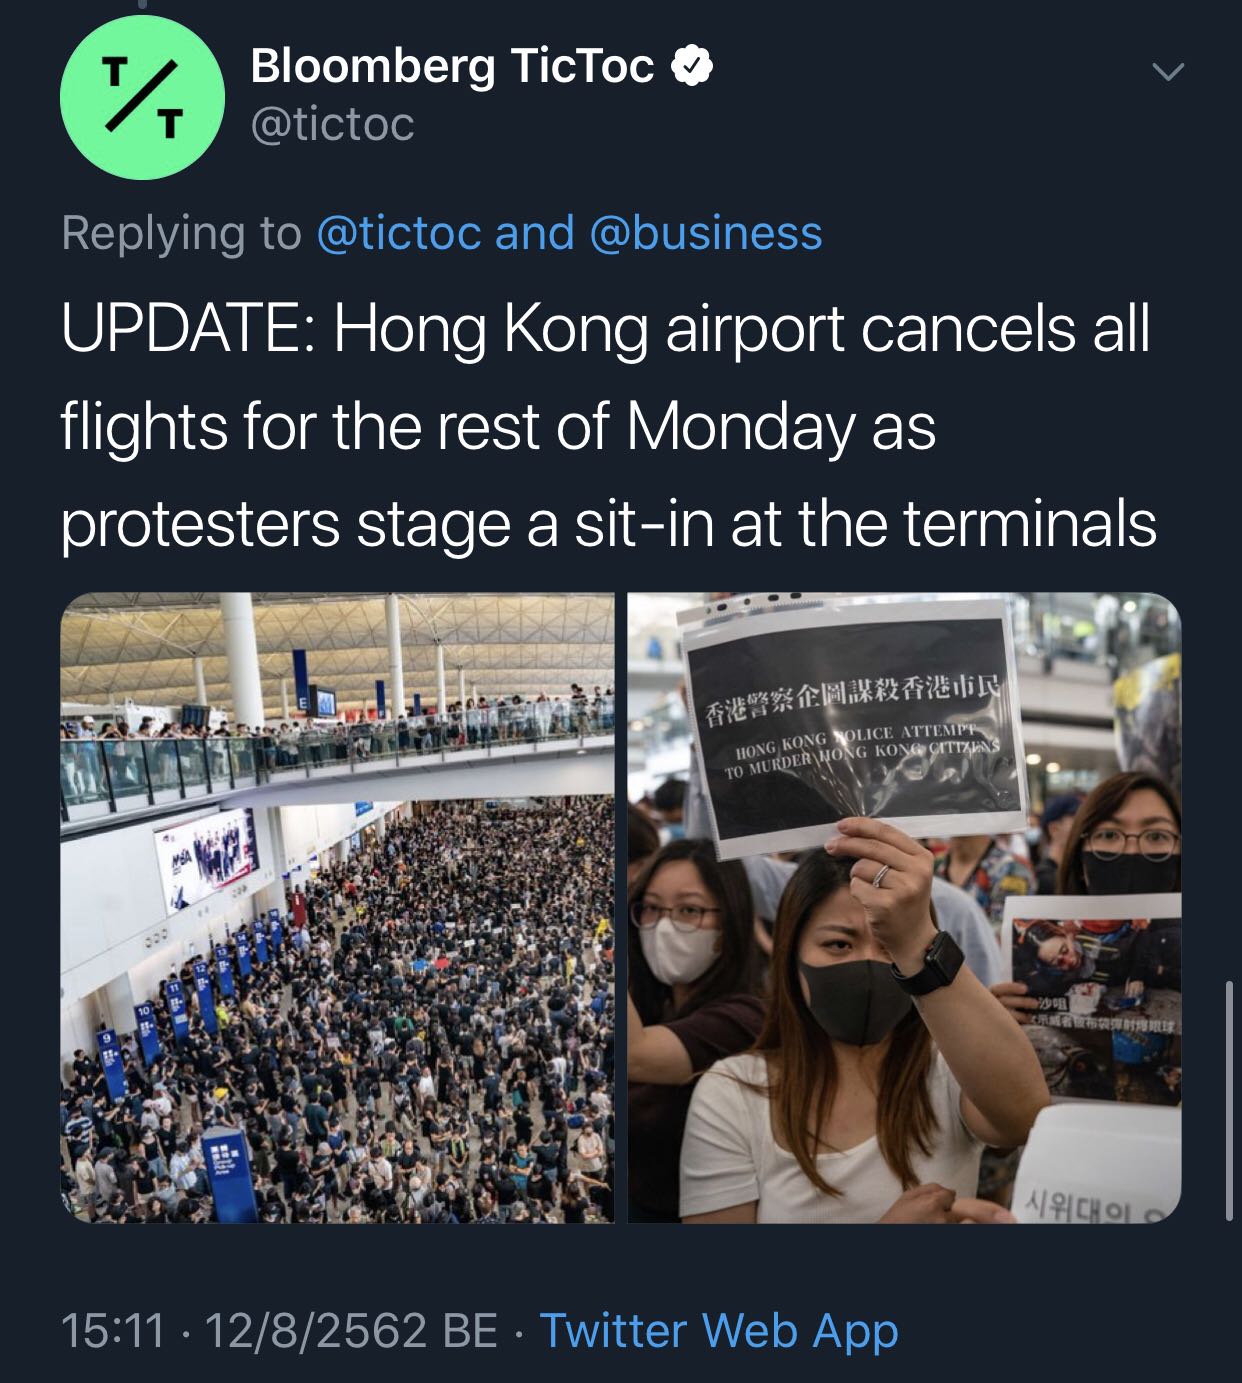Open @business mention in Replying to line

706,233
